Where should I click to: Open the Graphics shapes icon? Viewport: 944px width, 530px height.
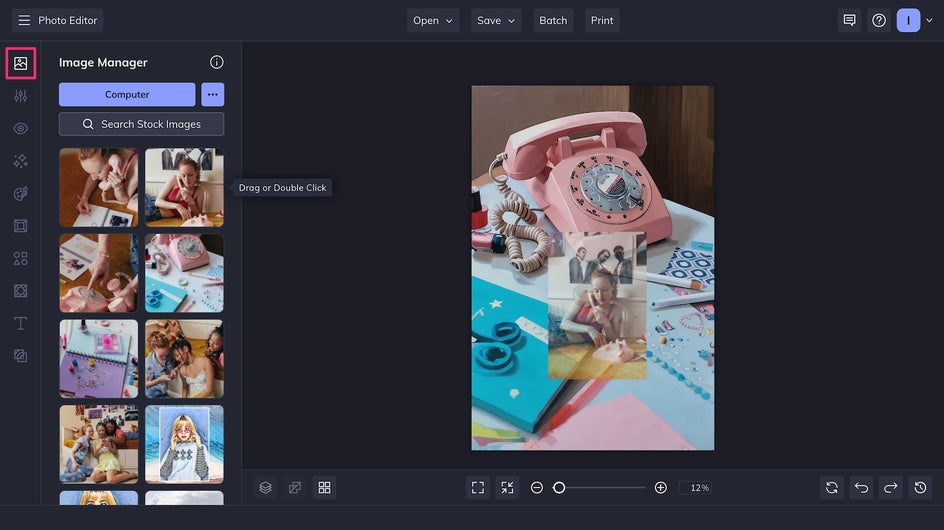(20, 258)
